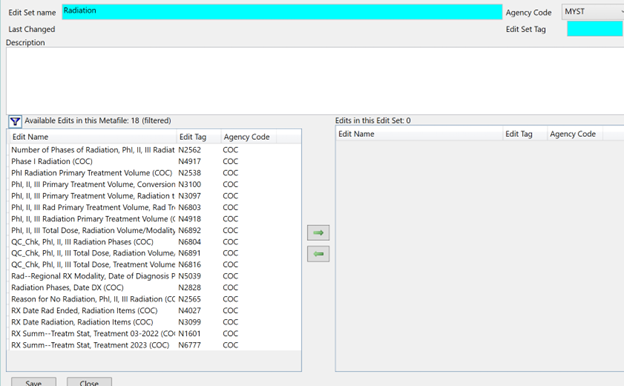624x386 pixels.
Task: Sort edit set list by Edit Name
Action: (419, 134)
